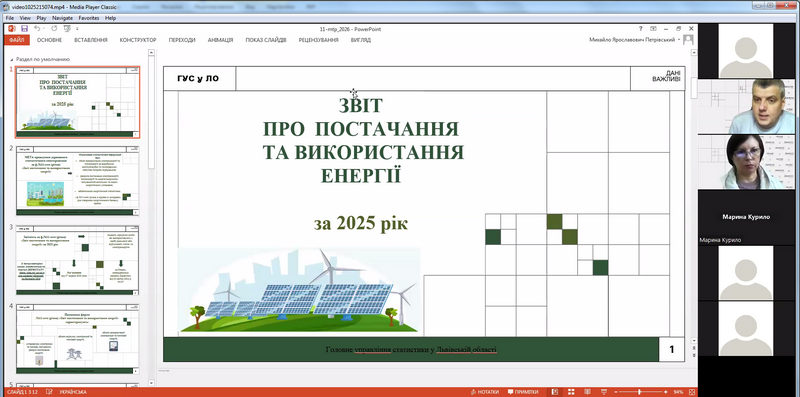Open the АНІМАЦІЯ ribbon tab
Viewport: 800px width, 397px height.
[x=220, y=40]
